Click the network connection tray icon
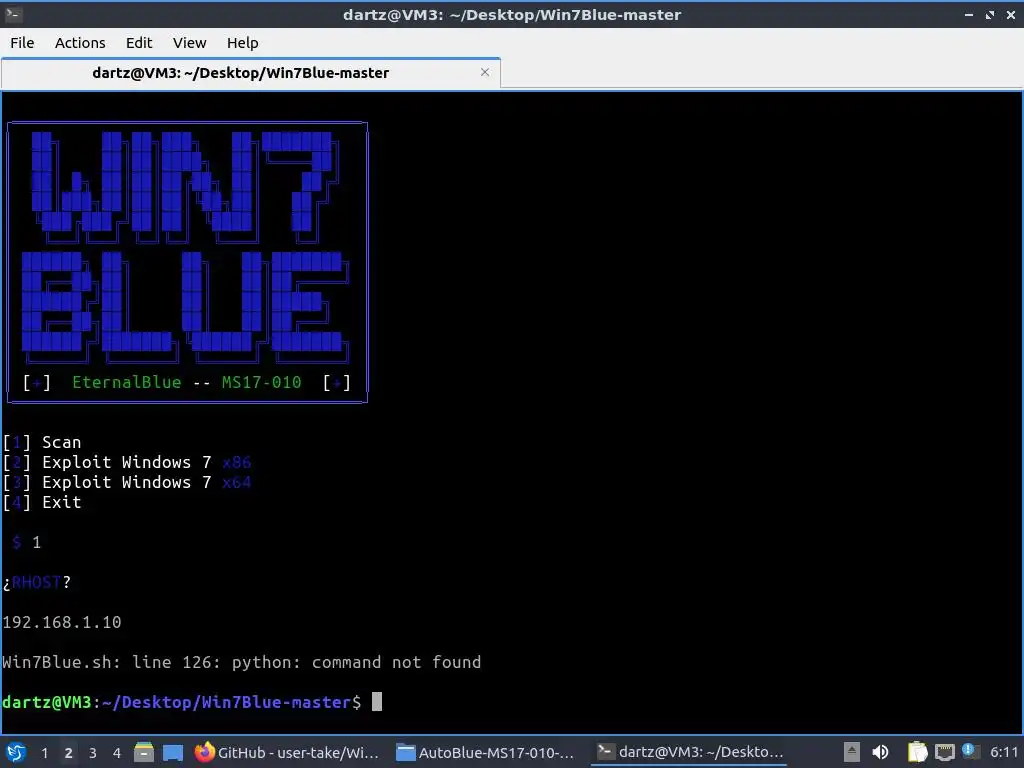 [x=944, y=753]
